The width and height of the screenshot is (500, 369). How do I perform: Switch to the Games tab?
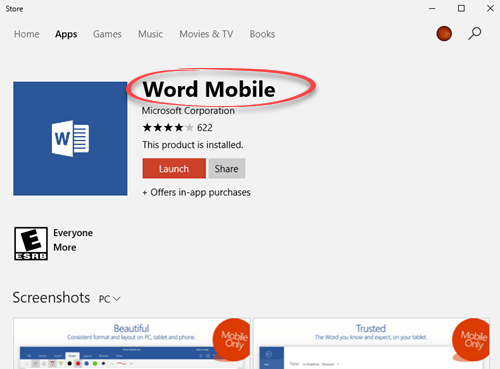coord(107,34)
